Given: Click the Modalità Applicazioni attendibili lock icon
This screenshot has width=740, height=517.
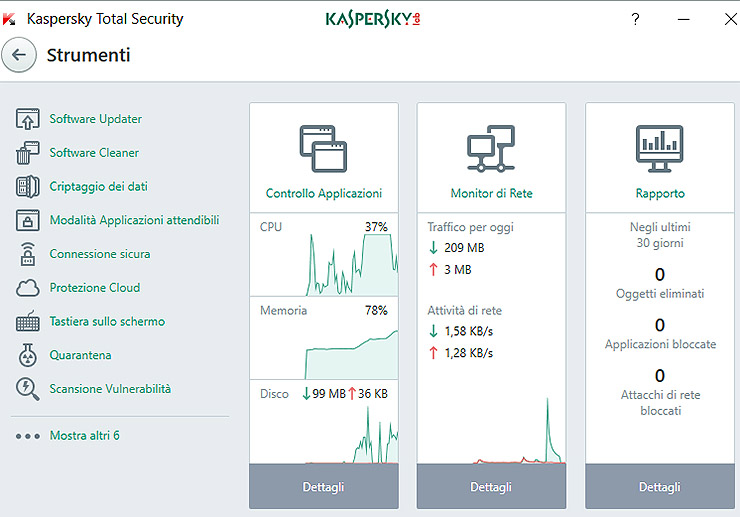Looking at the screenshot, I should coord(27,221).
